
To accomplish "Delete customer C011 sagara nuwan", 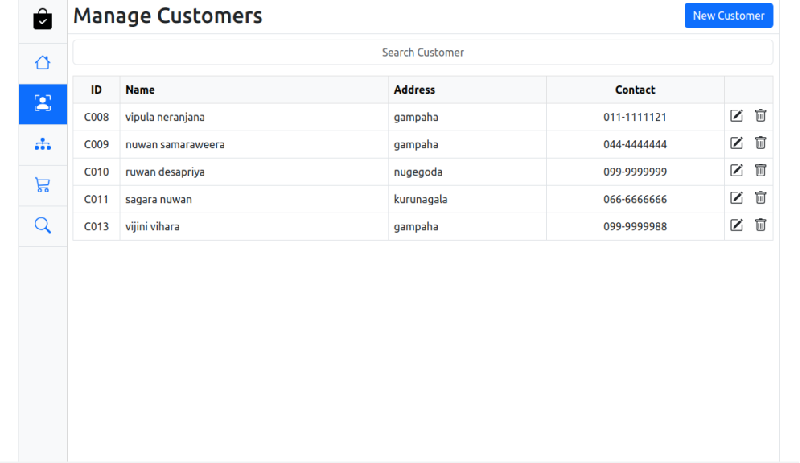I will click(x=760, y=198).
